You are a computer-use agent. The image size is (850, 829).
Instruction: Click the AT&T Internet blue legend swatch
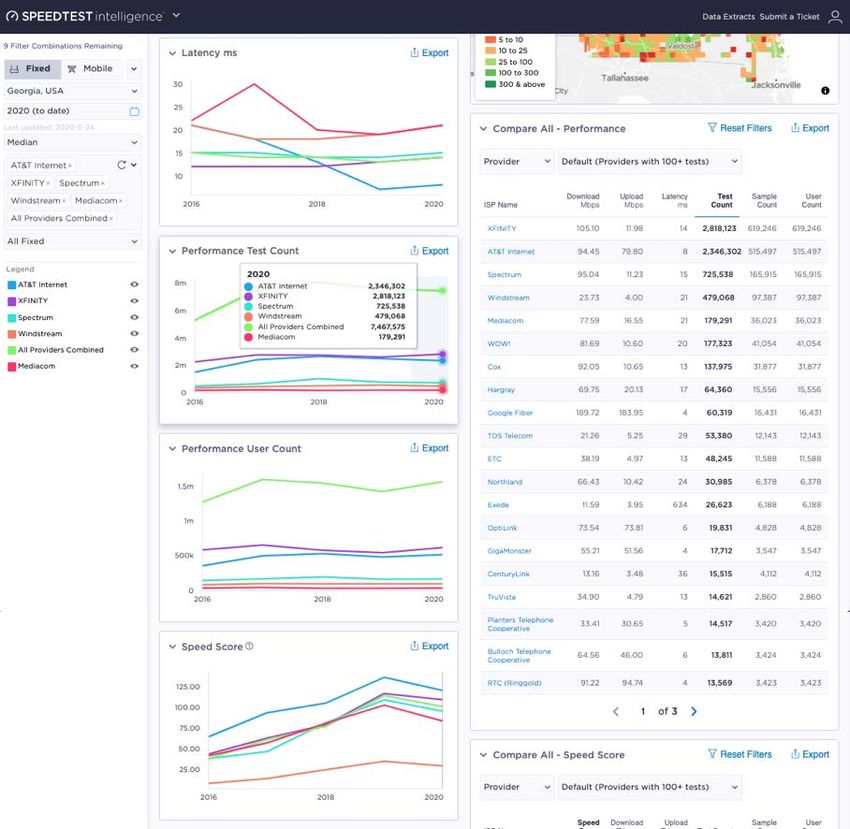click(11, 285)
